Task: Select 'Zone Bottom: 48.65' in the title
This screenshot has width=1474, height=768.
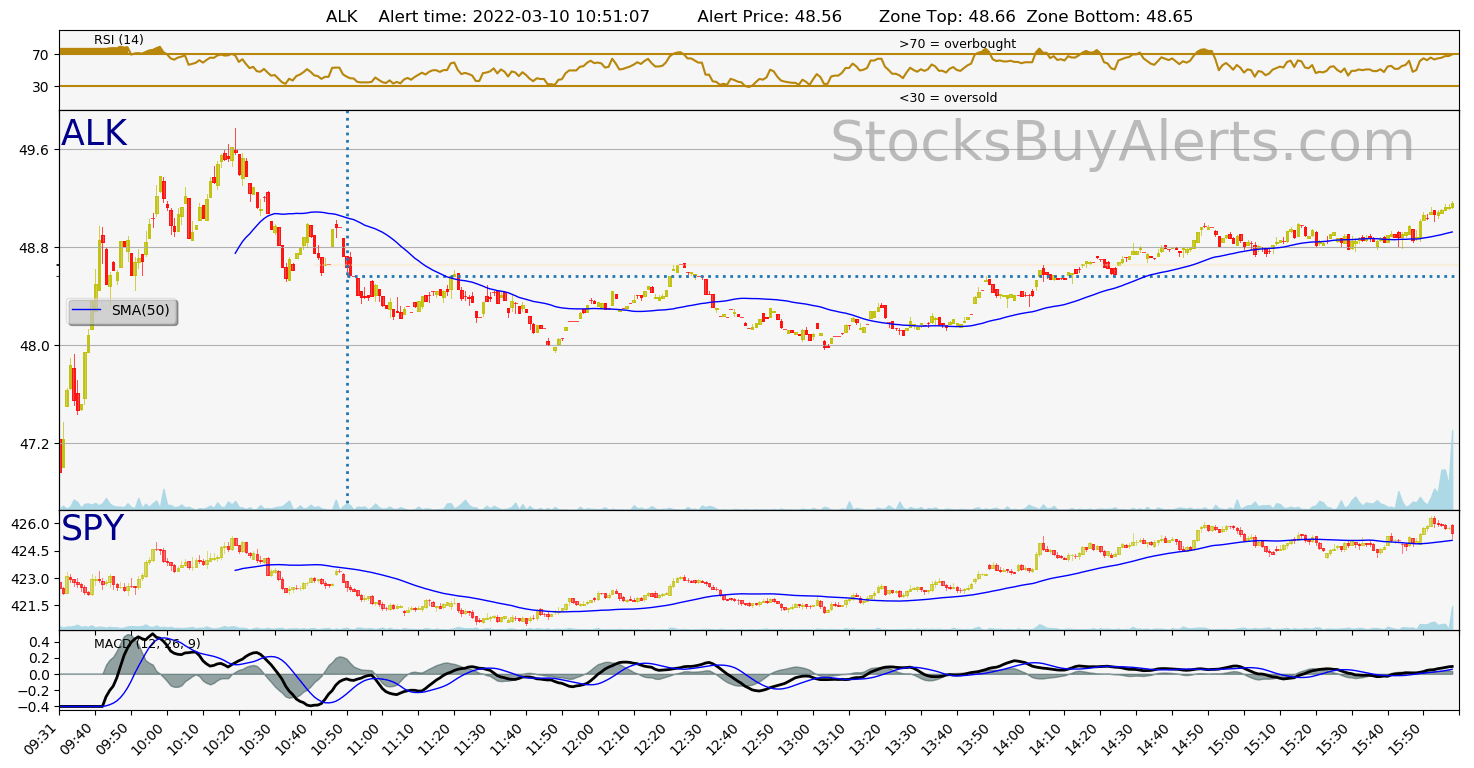Action: coord(1110,17)
